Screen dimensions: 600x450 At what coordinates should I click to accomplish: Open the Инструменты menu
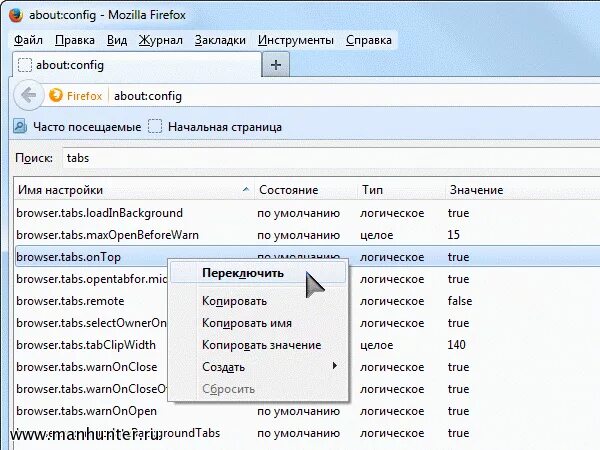tap(296, 40)
